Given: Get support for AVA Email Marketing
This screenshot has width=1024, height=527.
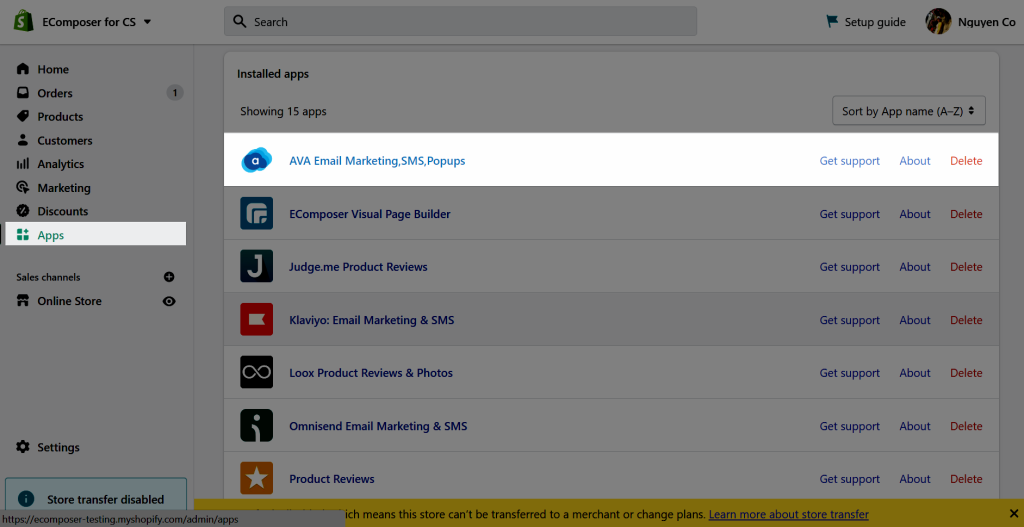Looking at the screenshot, I should [x=850, y=161].
